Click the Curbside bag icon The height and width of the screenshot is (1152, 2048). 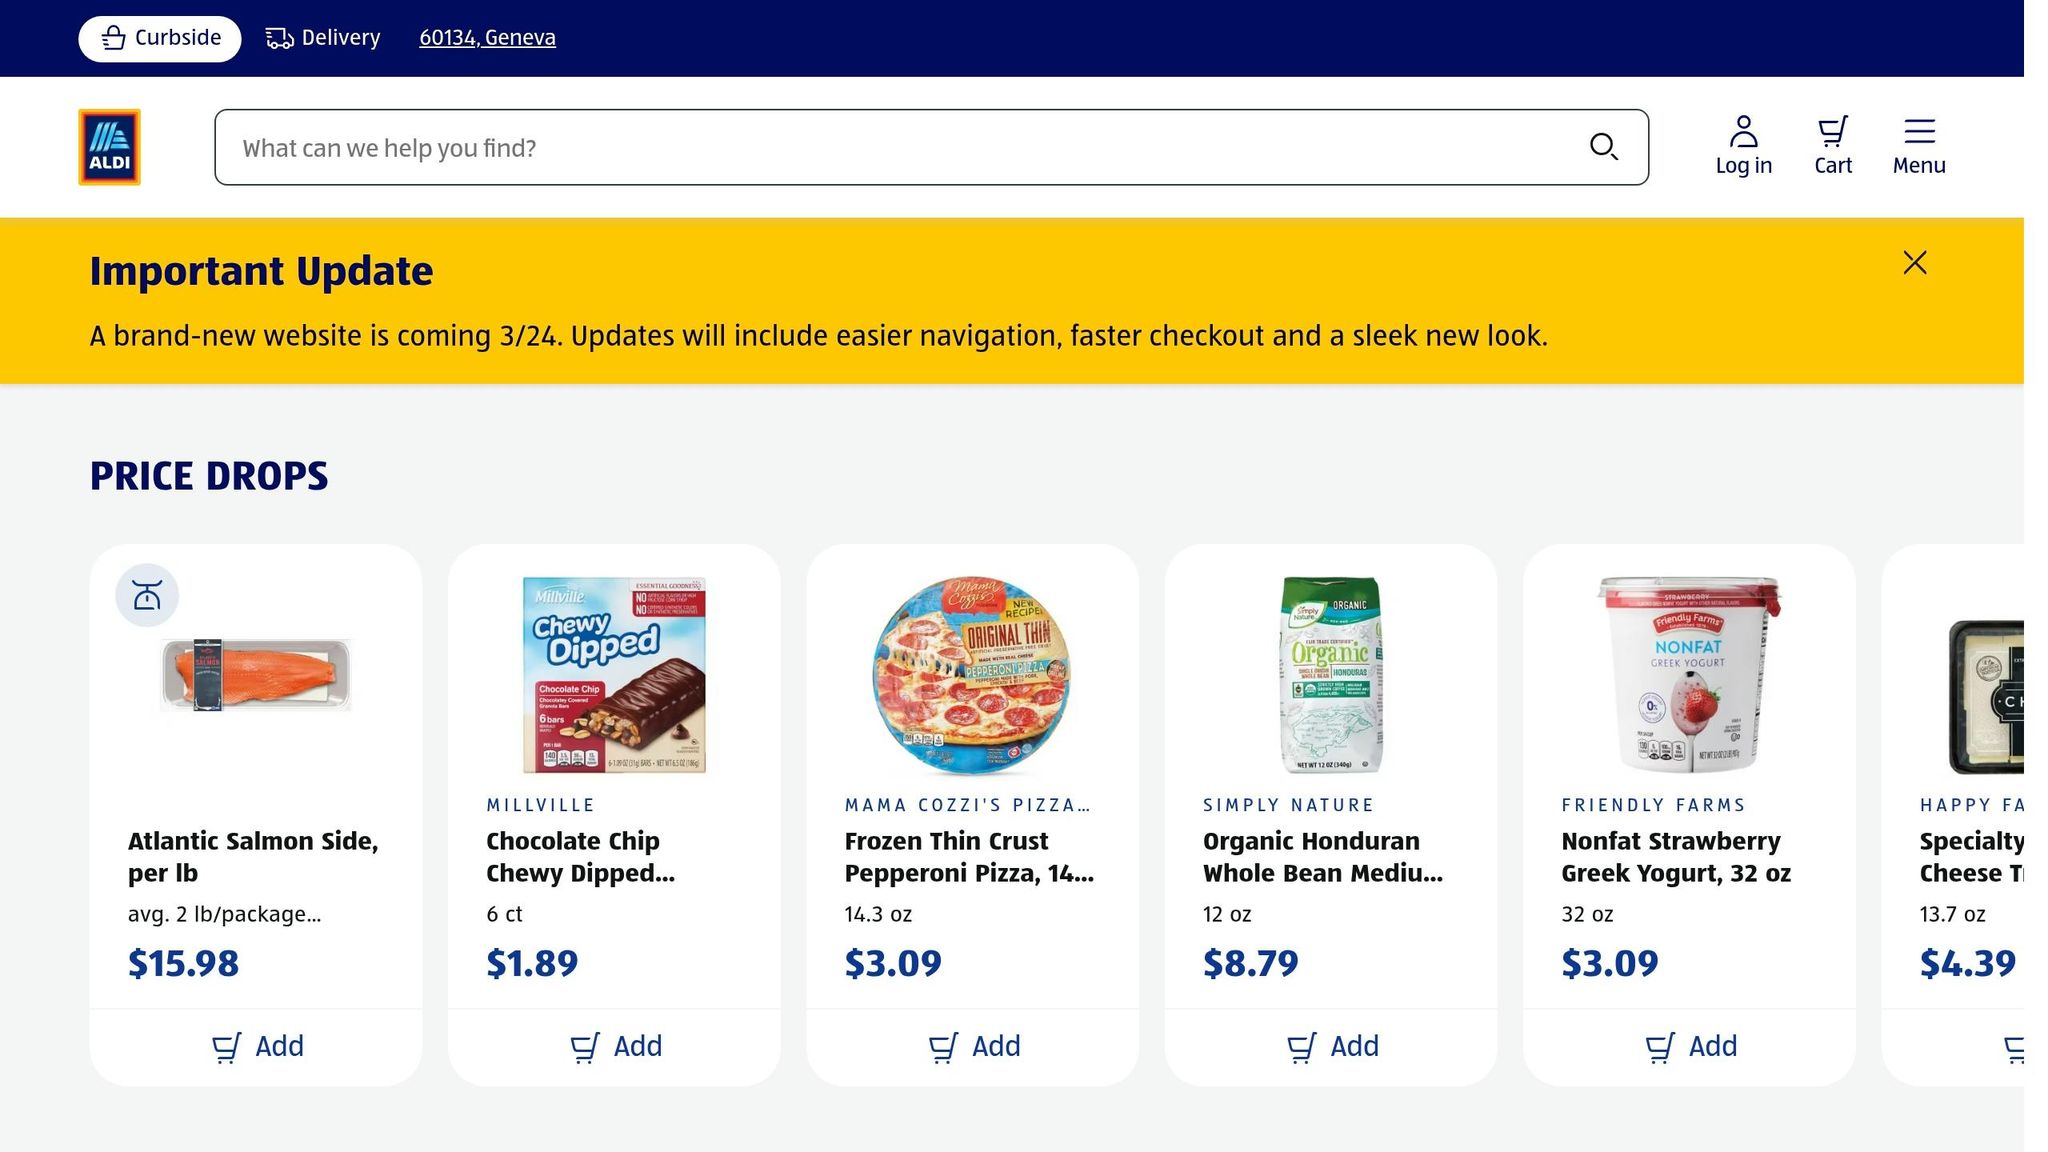point(113,37)
